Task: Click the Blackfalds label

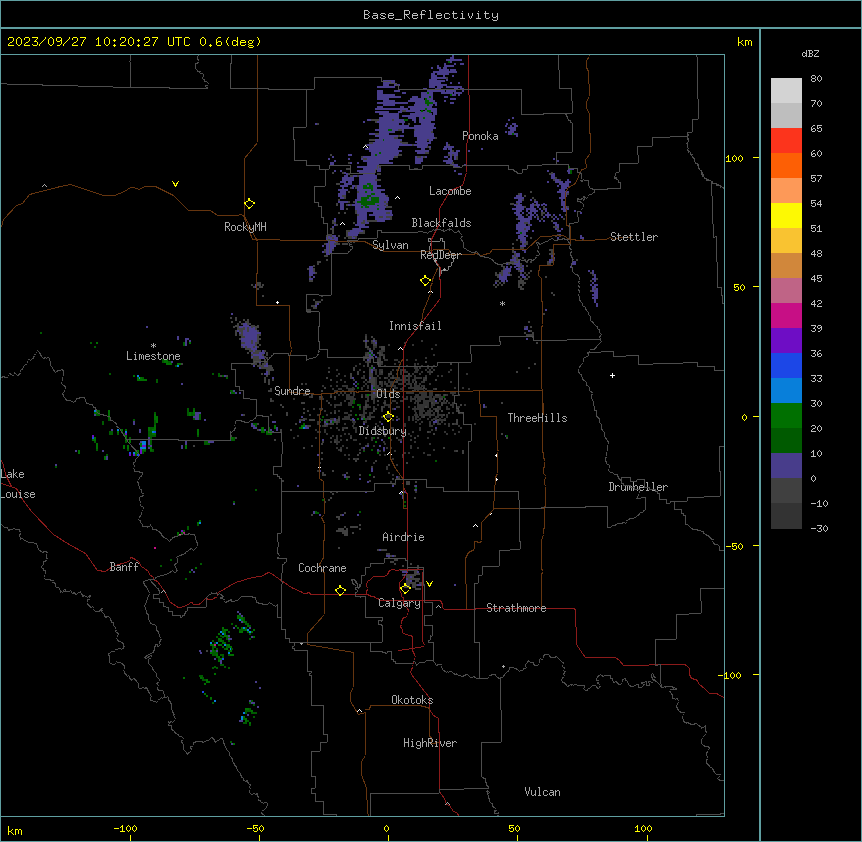Action: click(x=441, y=223)
